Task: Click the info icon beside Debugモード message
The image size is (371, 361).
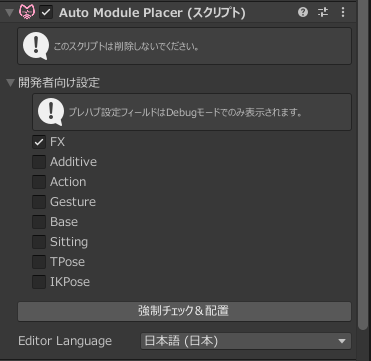Action: coord(51,112)
